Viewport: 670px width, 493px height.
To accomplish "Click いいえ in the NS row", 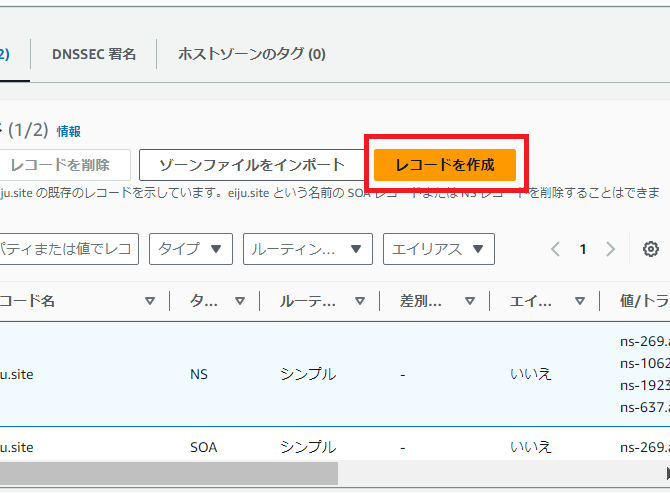I will click(531, 375).
